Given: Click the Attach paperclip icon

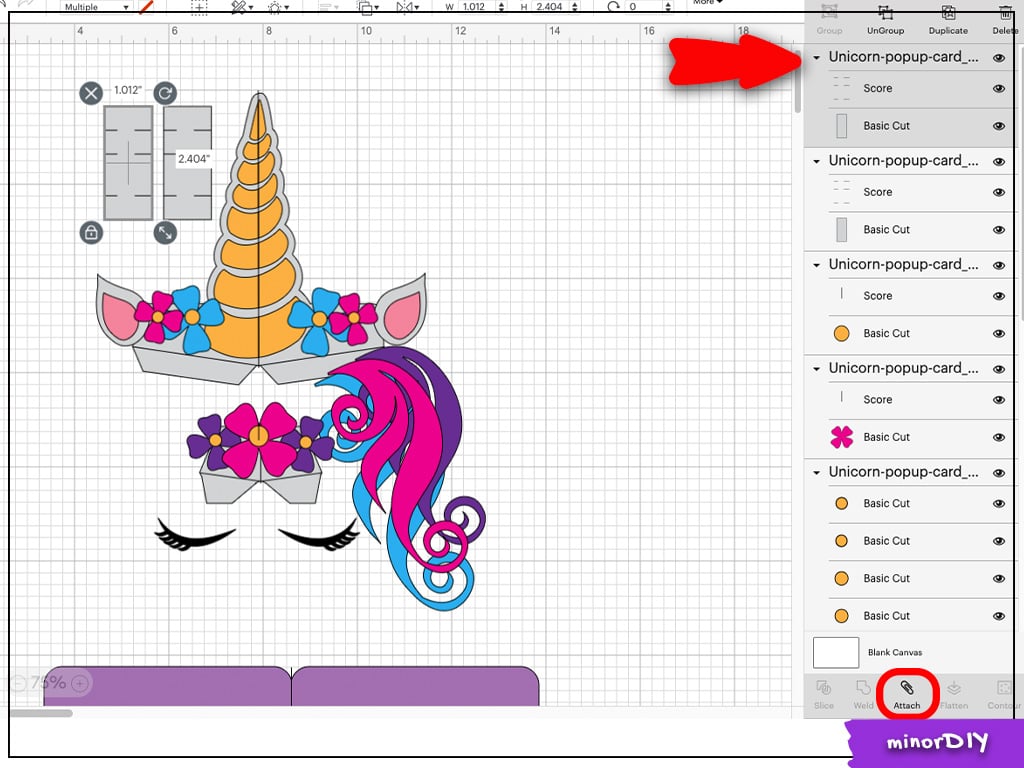Looking at the screenshot, I should coord(906,688).
